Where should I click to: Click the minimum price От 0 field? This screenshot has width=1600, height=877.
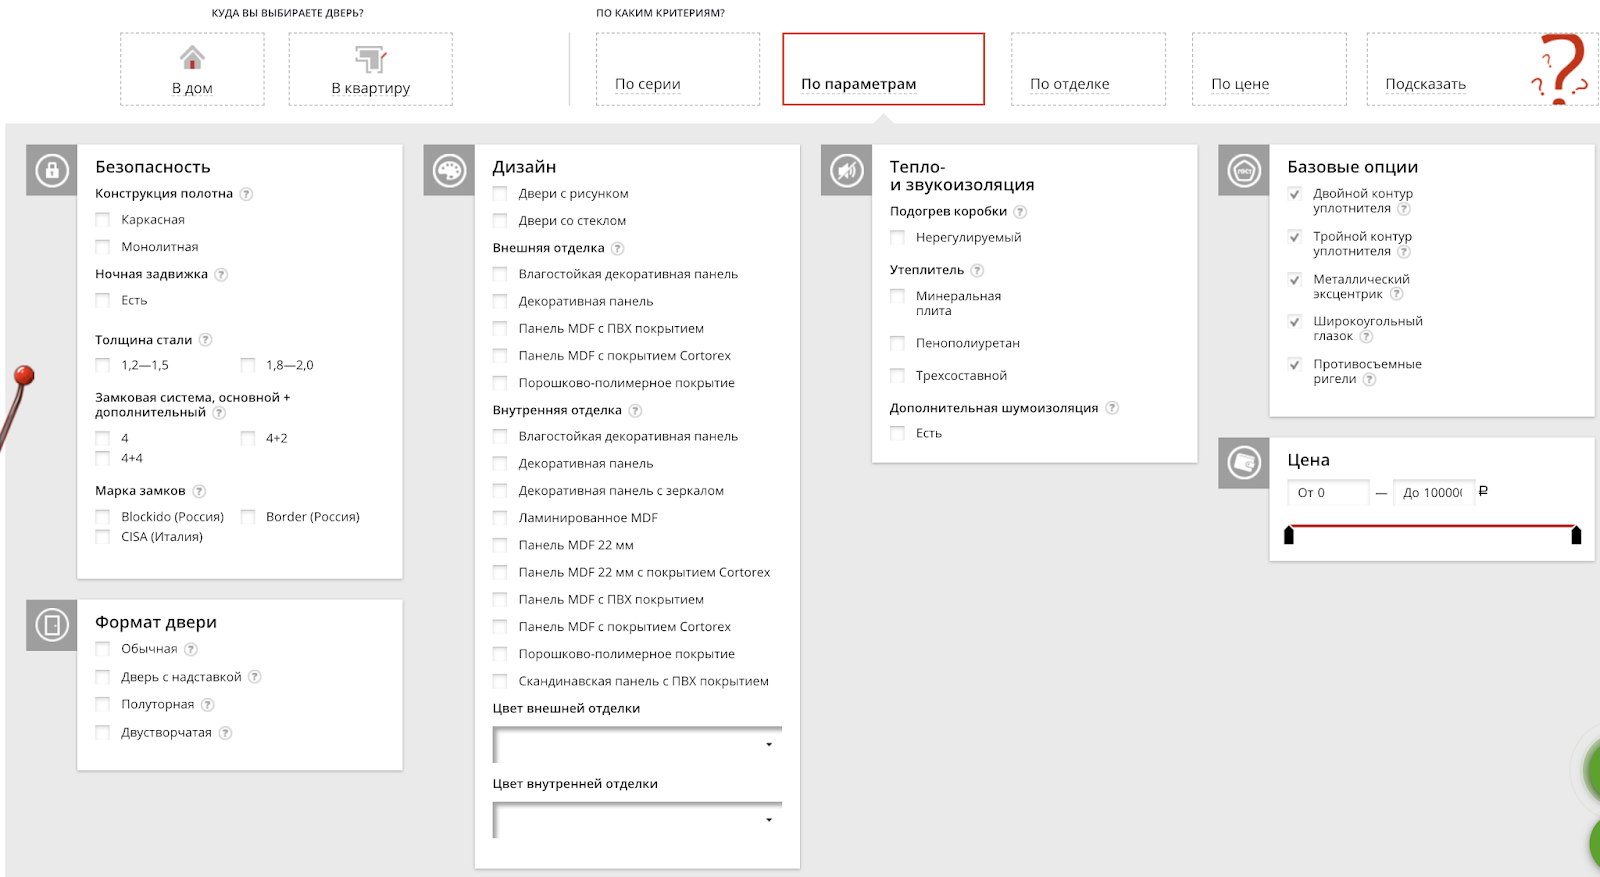(1327, 493)
